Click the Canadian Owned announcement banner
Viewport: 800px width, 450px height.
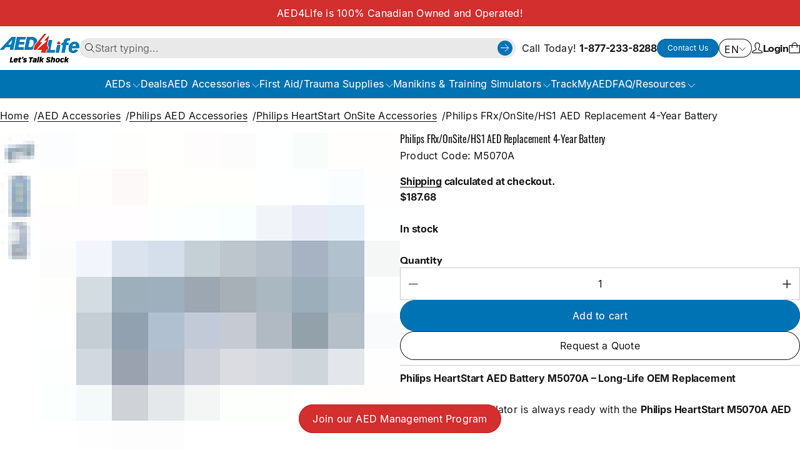pos(400,13)
